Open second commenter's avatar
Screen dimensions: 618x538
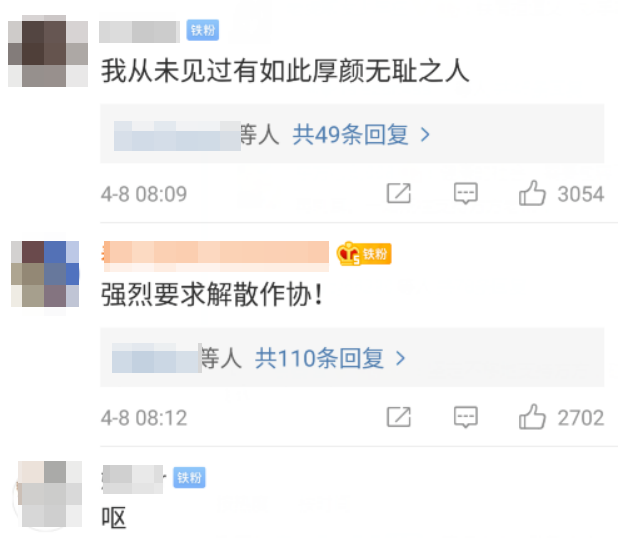click(45, 274)
